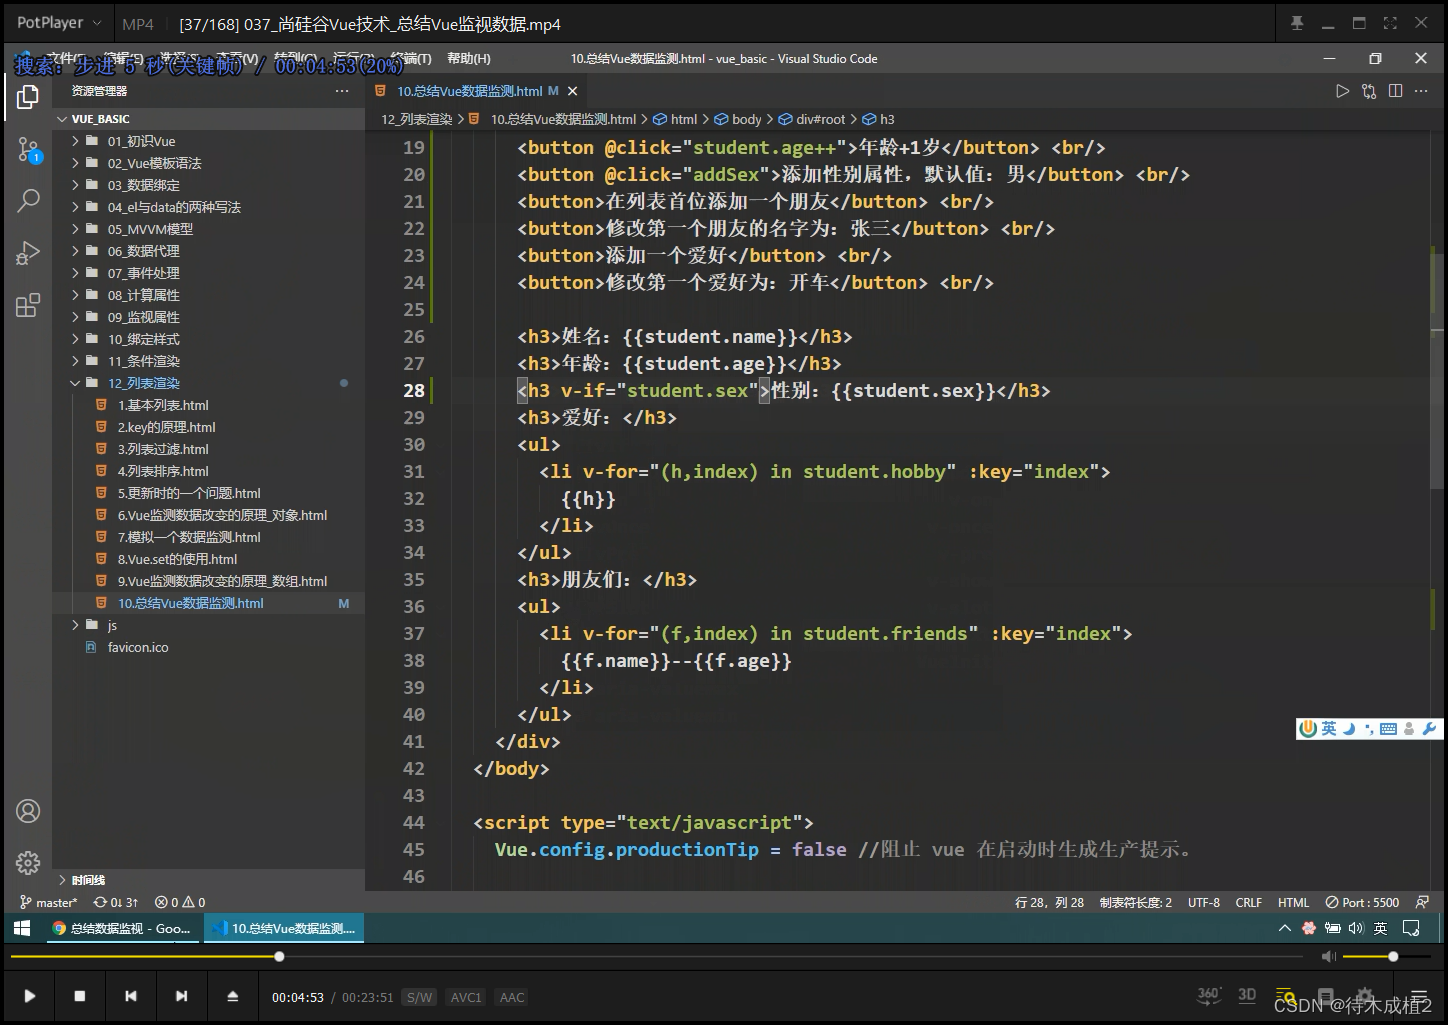Open the Extensions view icon

coord(28,305)
